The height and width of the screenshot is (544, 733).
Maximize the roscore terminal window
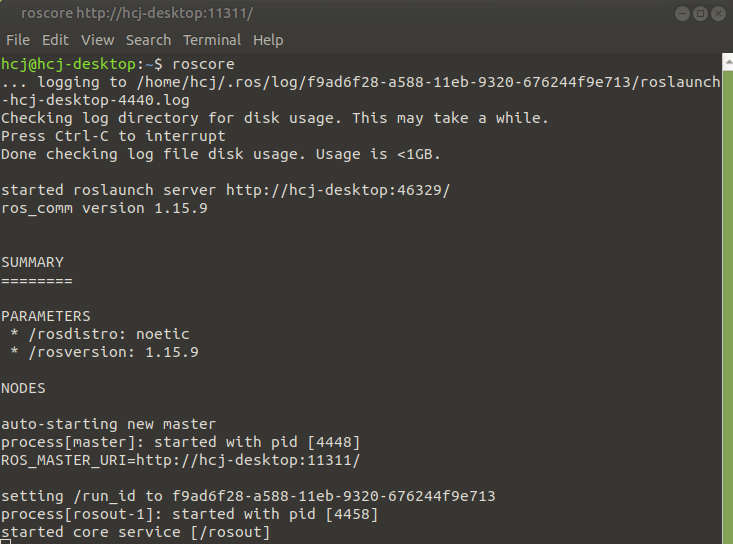click(x=700, y=14)
